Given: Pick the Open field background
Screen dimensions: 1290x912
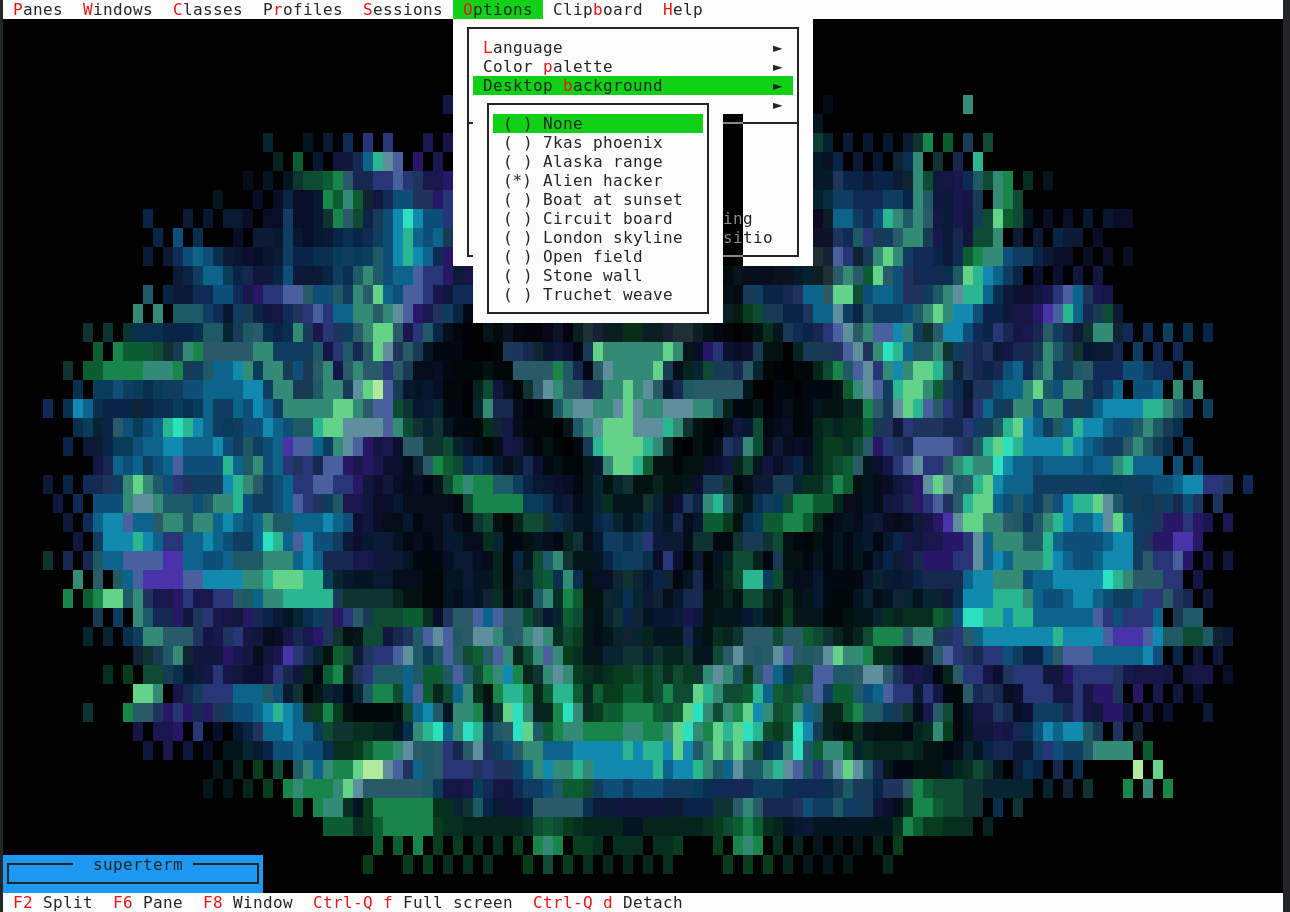Looking at the screenshot, I should 598,256.
